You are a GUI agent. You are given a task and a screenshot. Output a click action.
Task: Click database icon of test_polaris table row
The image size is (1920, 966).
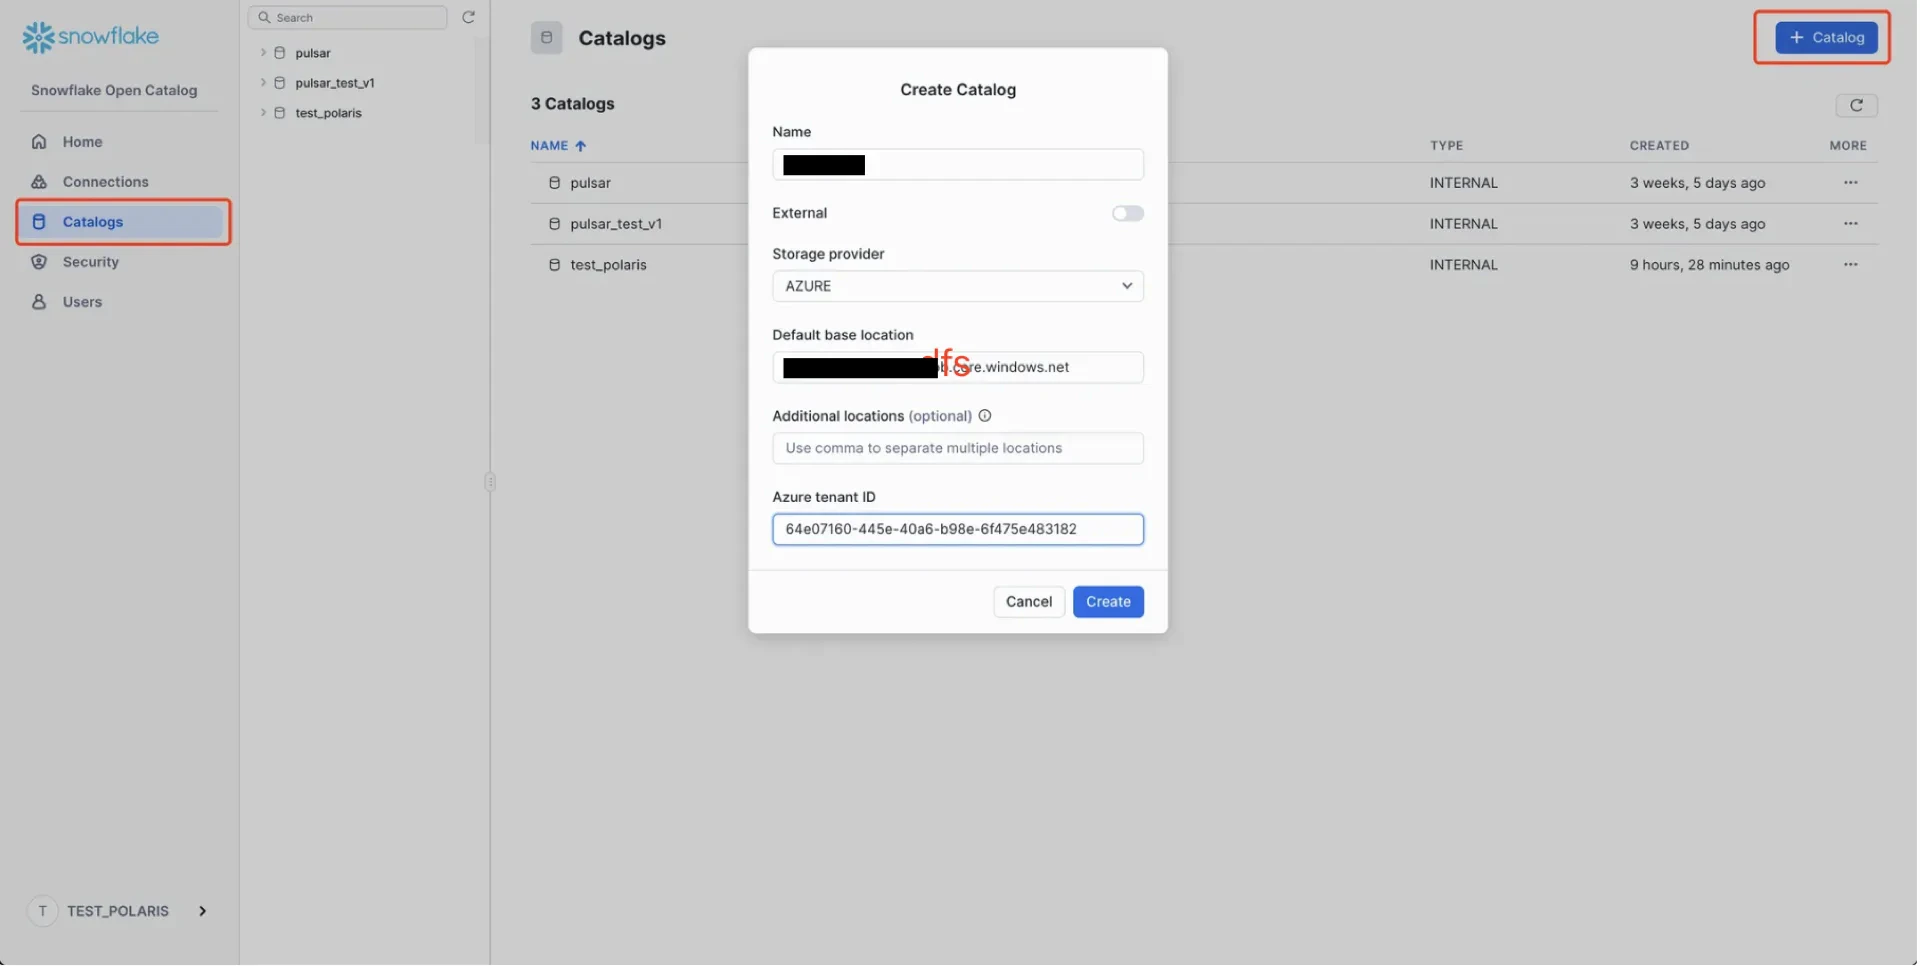pyautogui.click(x=554, y=265)
